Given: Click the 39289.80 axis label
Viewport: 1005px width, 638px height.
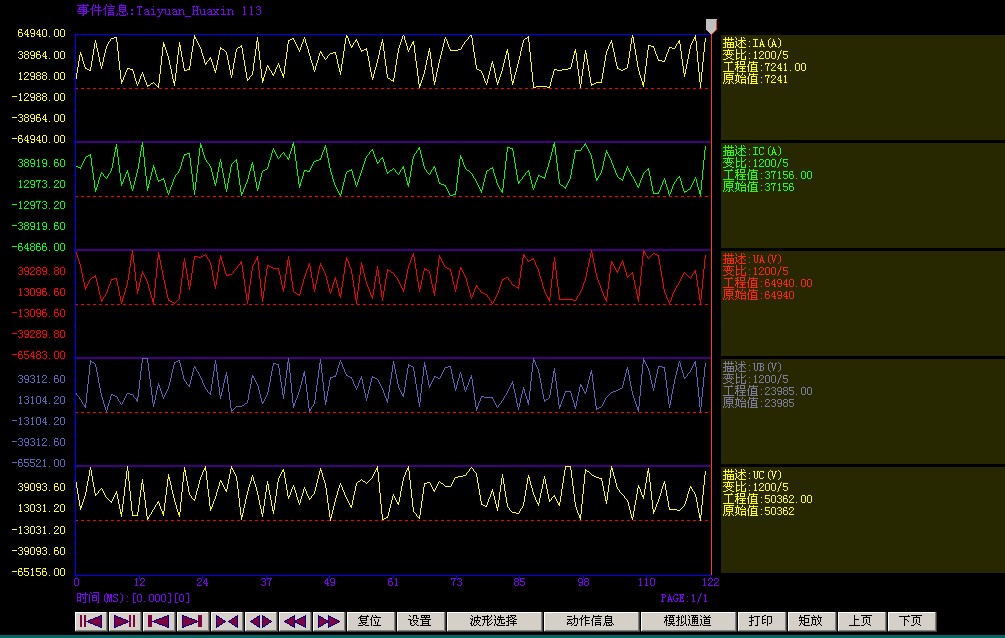Looking at the screenshot, I should coord(42,271).
